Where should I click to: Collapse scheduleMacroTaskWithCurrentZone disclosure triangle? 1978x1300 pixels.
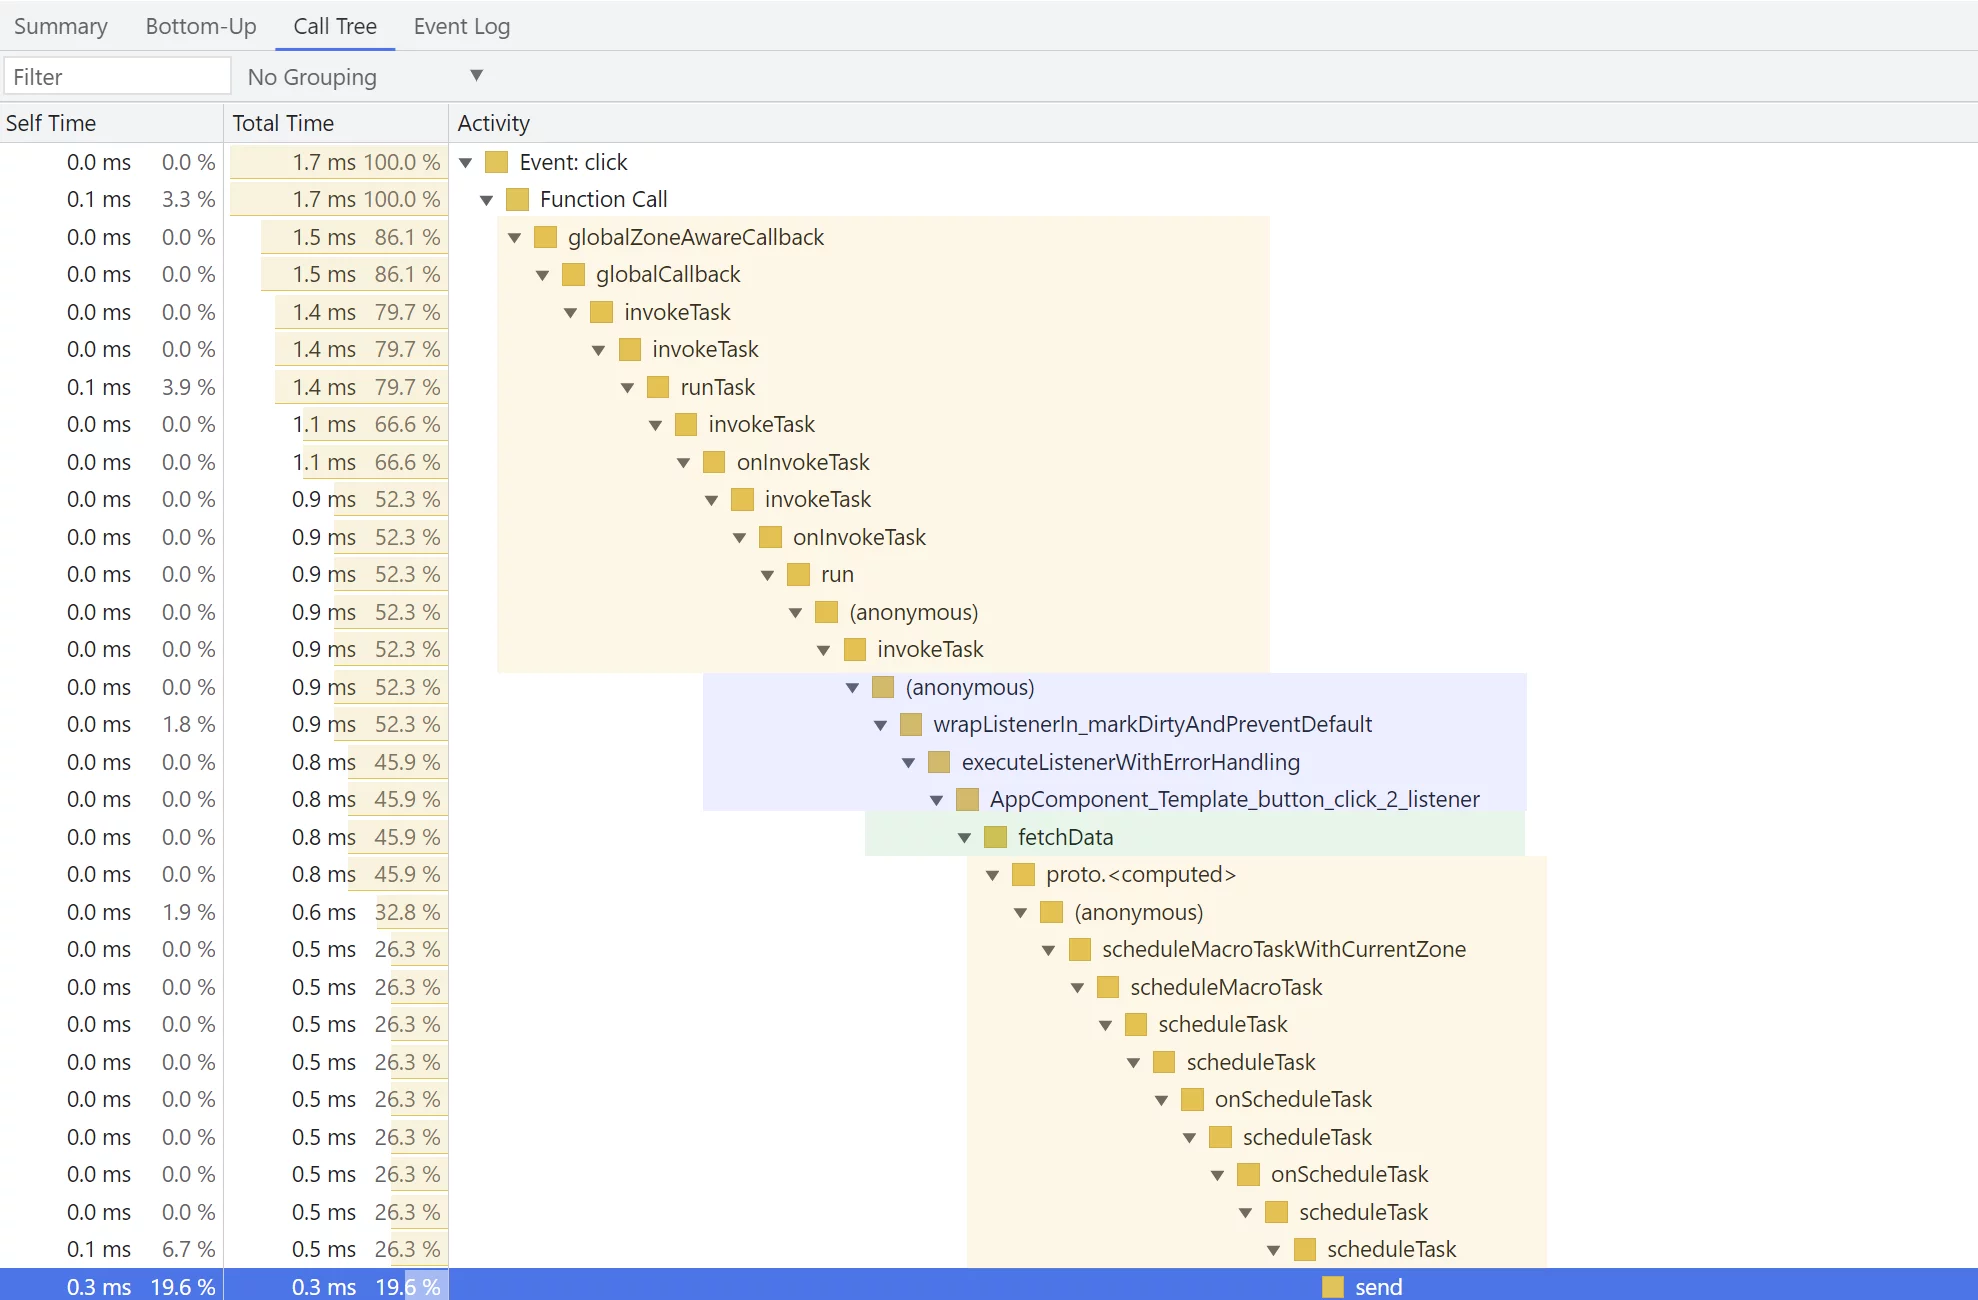pyautogui.click(x=1049, y=950)
